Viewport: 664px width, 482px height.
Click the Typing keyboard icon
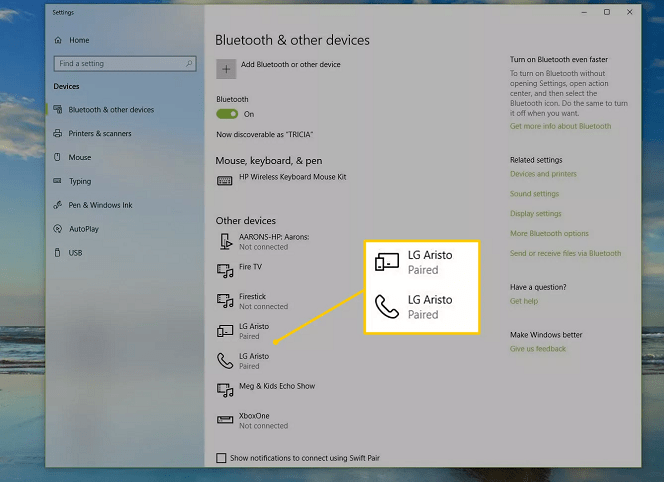(58, 181)
